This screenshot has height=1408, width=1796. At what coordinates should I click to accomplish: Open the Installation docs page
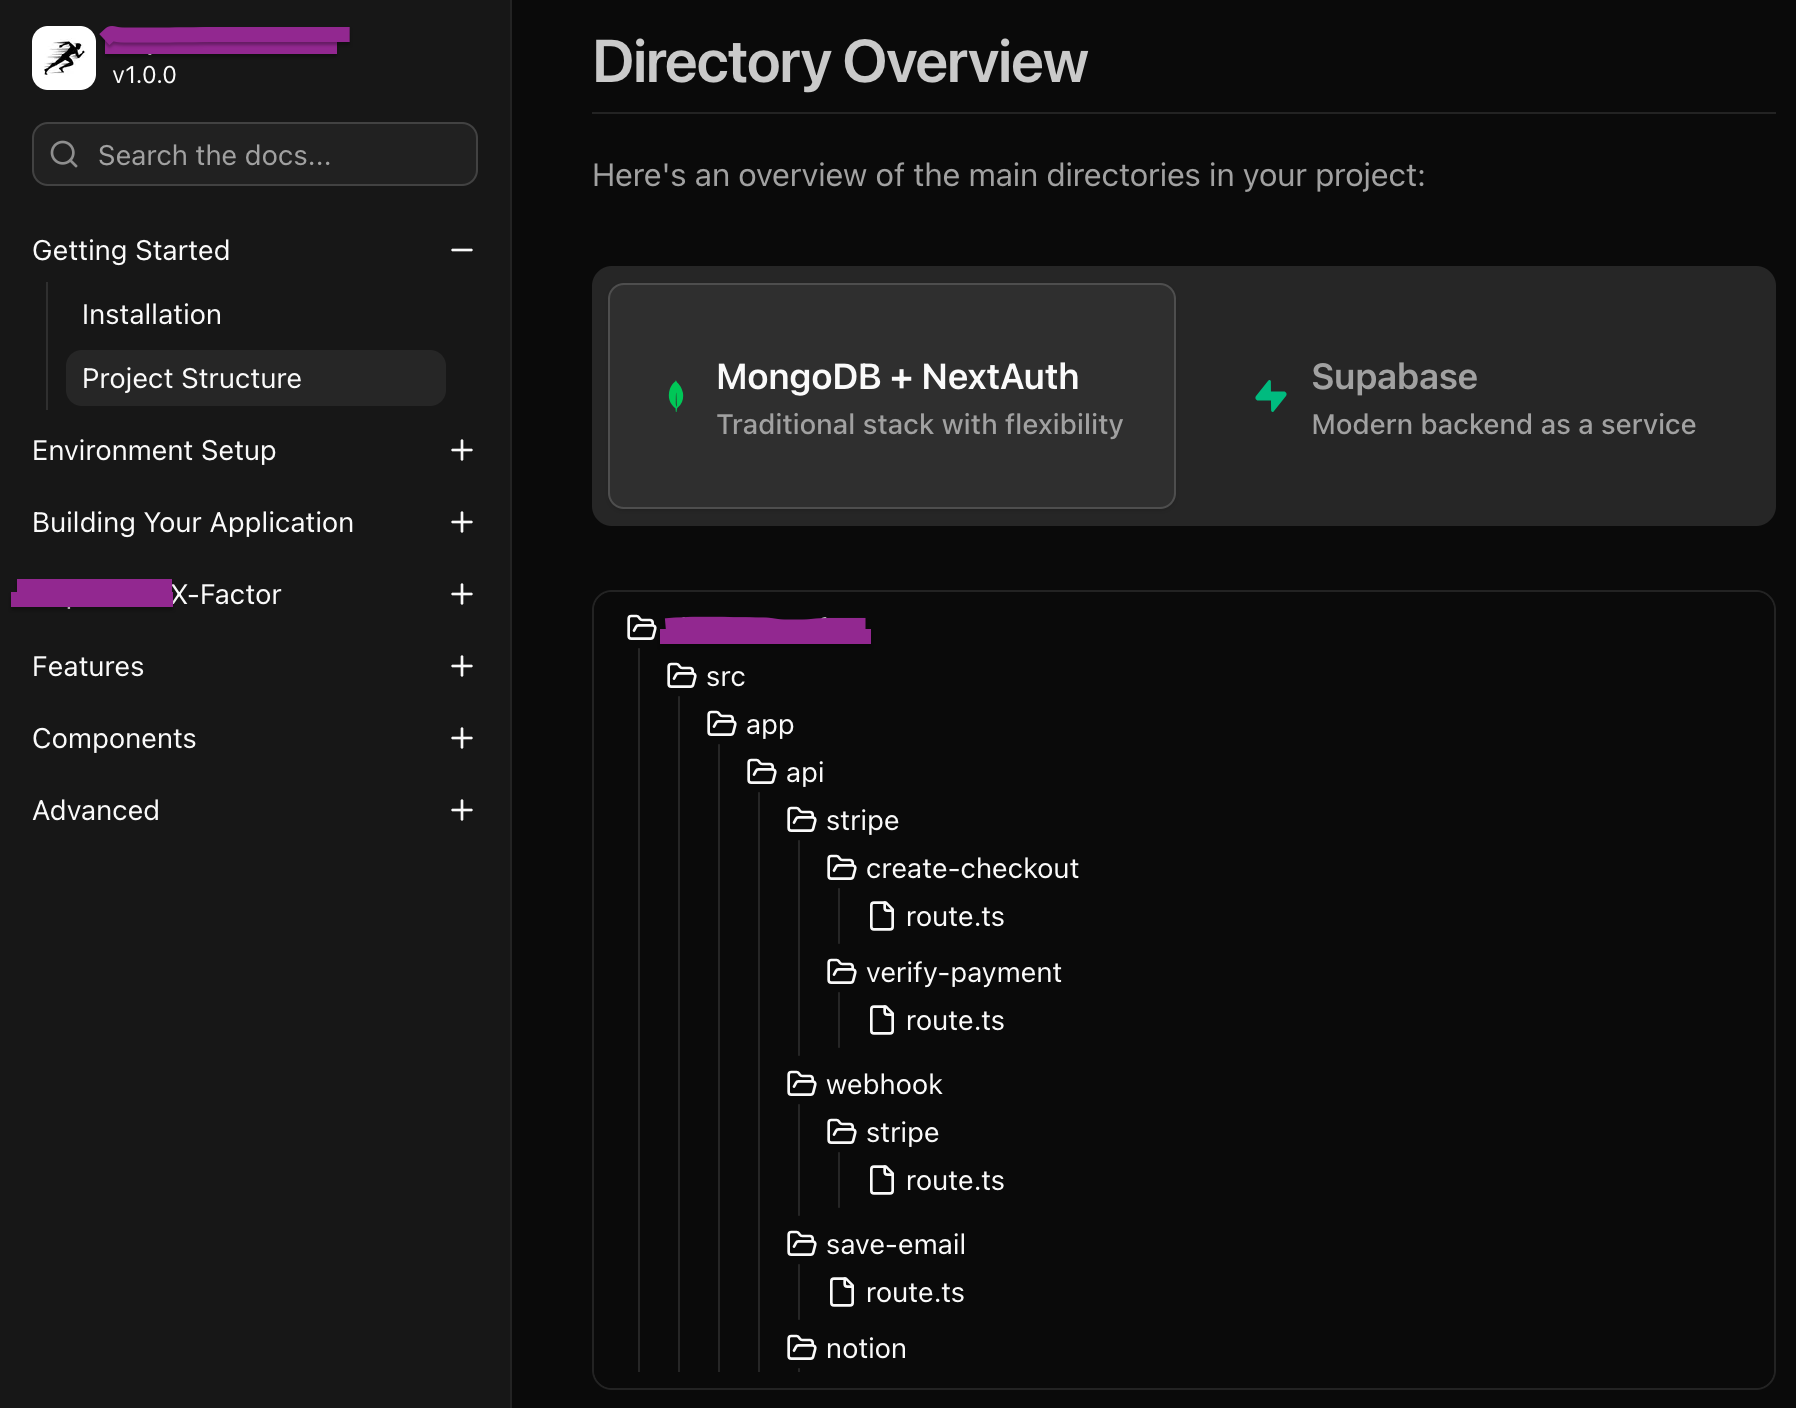click(152, 314)
